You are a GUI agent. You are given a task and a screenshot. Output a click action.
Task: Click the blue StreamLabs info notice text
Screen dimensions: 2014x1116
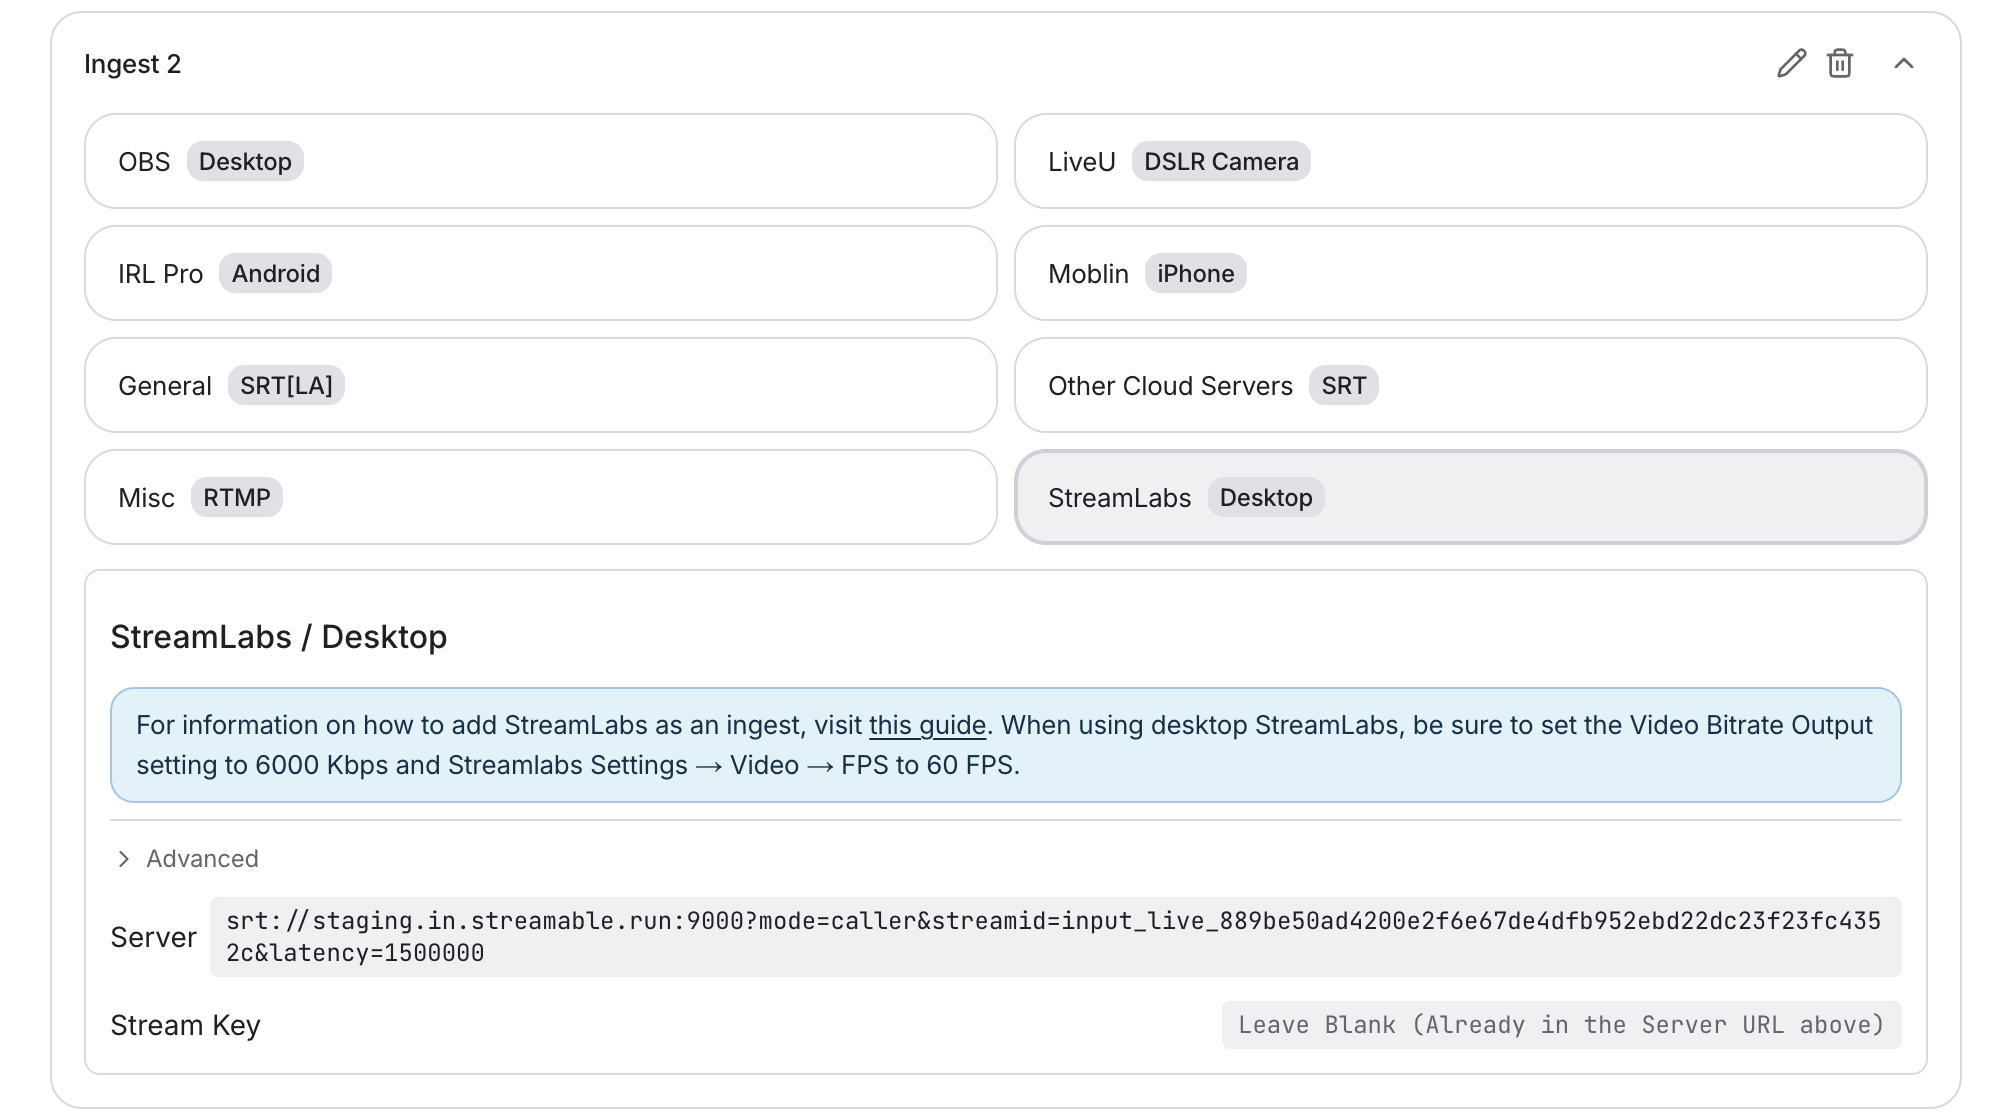tap(1005, 745)
